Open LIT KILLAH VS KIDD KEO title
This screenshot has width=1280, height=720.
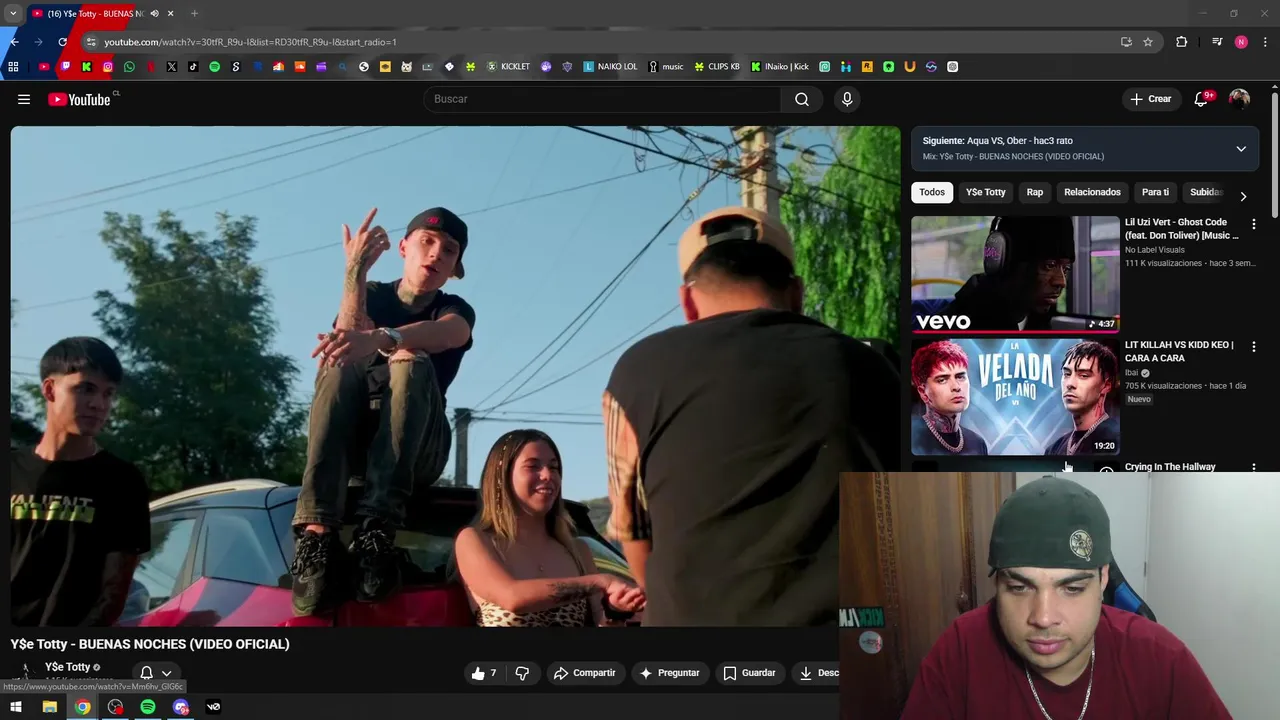coord(1179,351)
